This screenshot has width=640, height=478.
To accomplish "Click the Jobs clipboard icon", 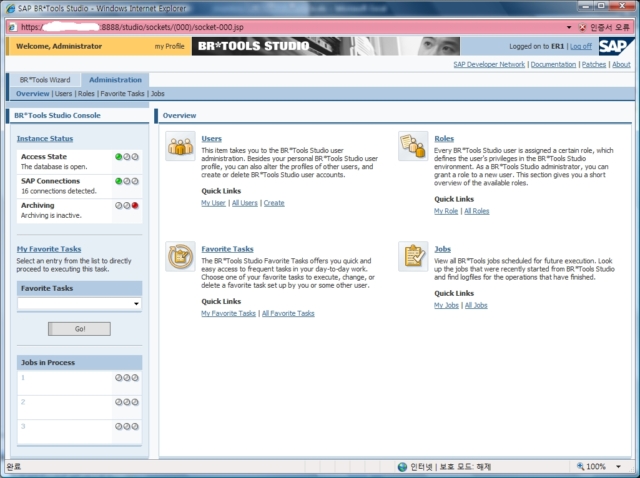I will [x=413, y=256].
